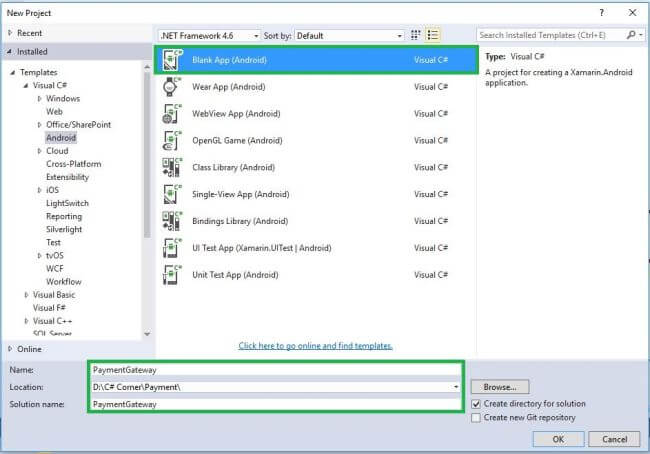Expand the Recent section

pos(10,33)
